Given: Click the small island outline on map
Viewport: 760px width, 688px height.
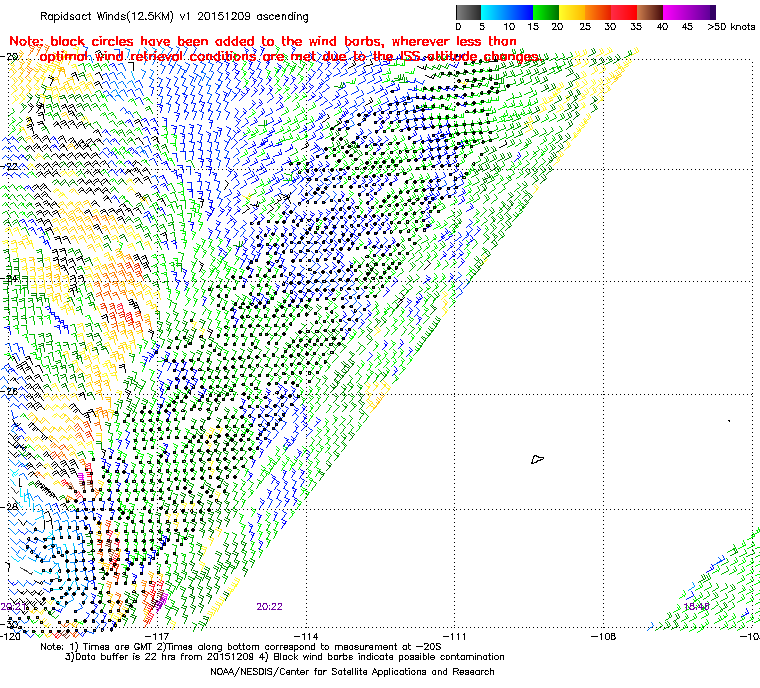Looking at the screenshot, I should (537, 459).
